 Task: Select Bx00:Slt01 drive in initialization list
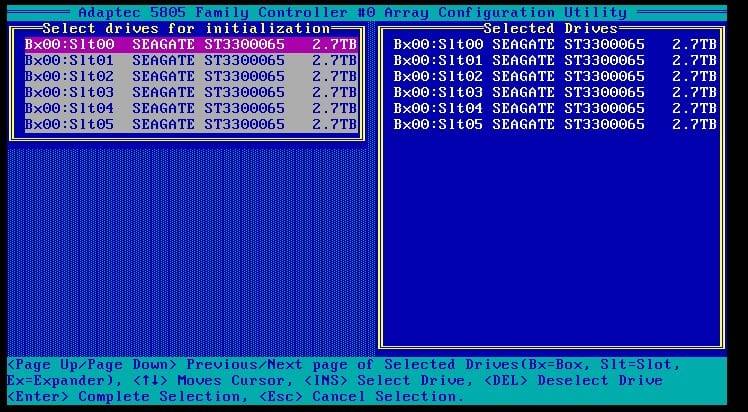(x=191, y=61)
